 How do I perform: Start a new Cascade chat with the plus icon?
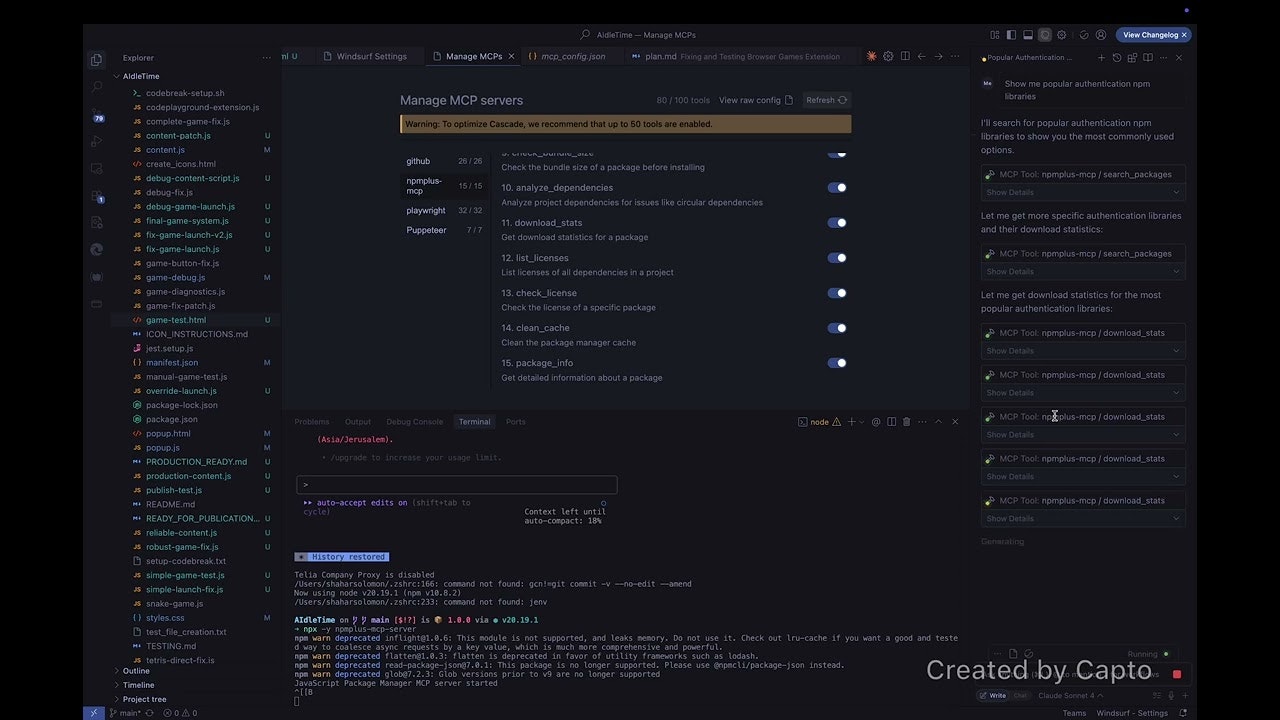1101,57
